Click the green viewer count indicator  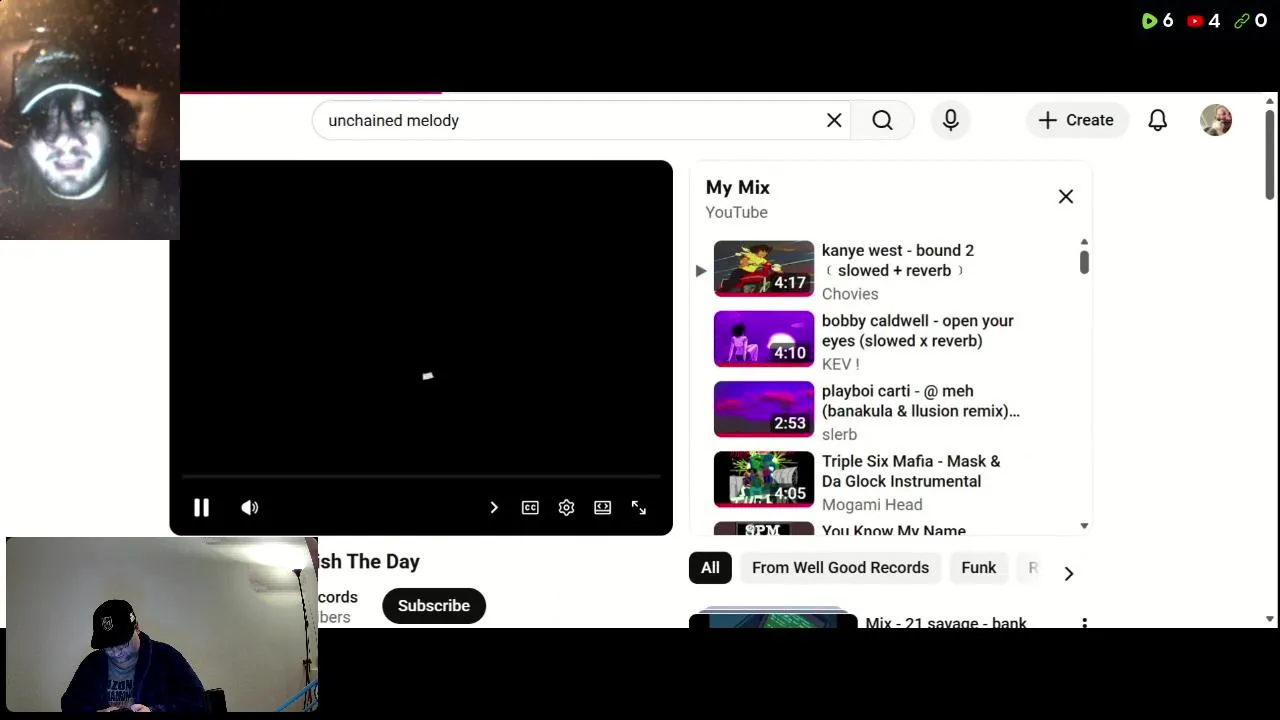click(x=1158, y=21)
